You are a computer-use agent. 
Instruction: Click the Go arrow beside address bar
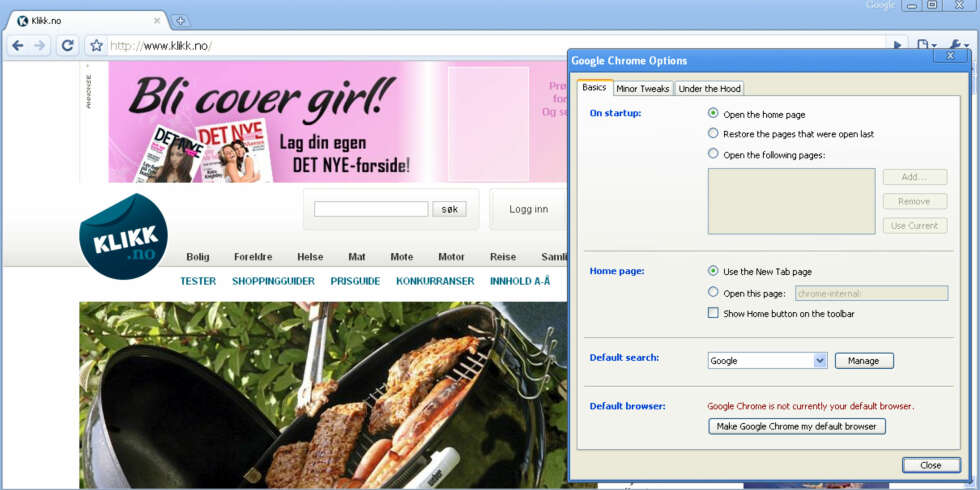898,46
